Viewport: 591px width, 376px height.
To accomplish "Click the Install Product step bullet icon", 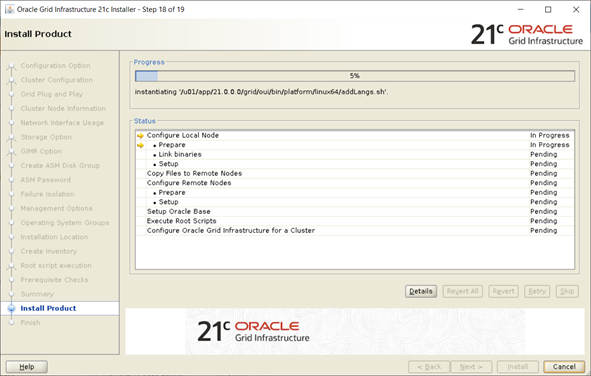I will (x=11, y=309).
